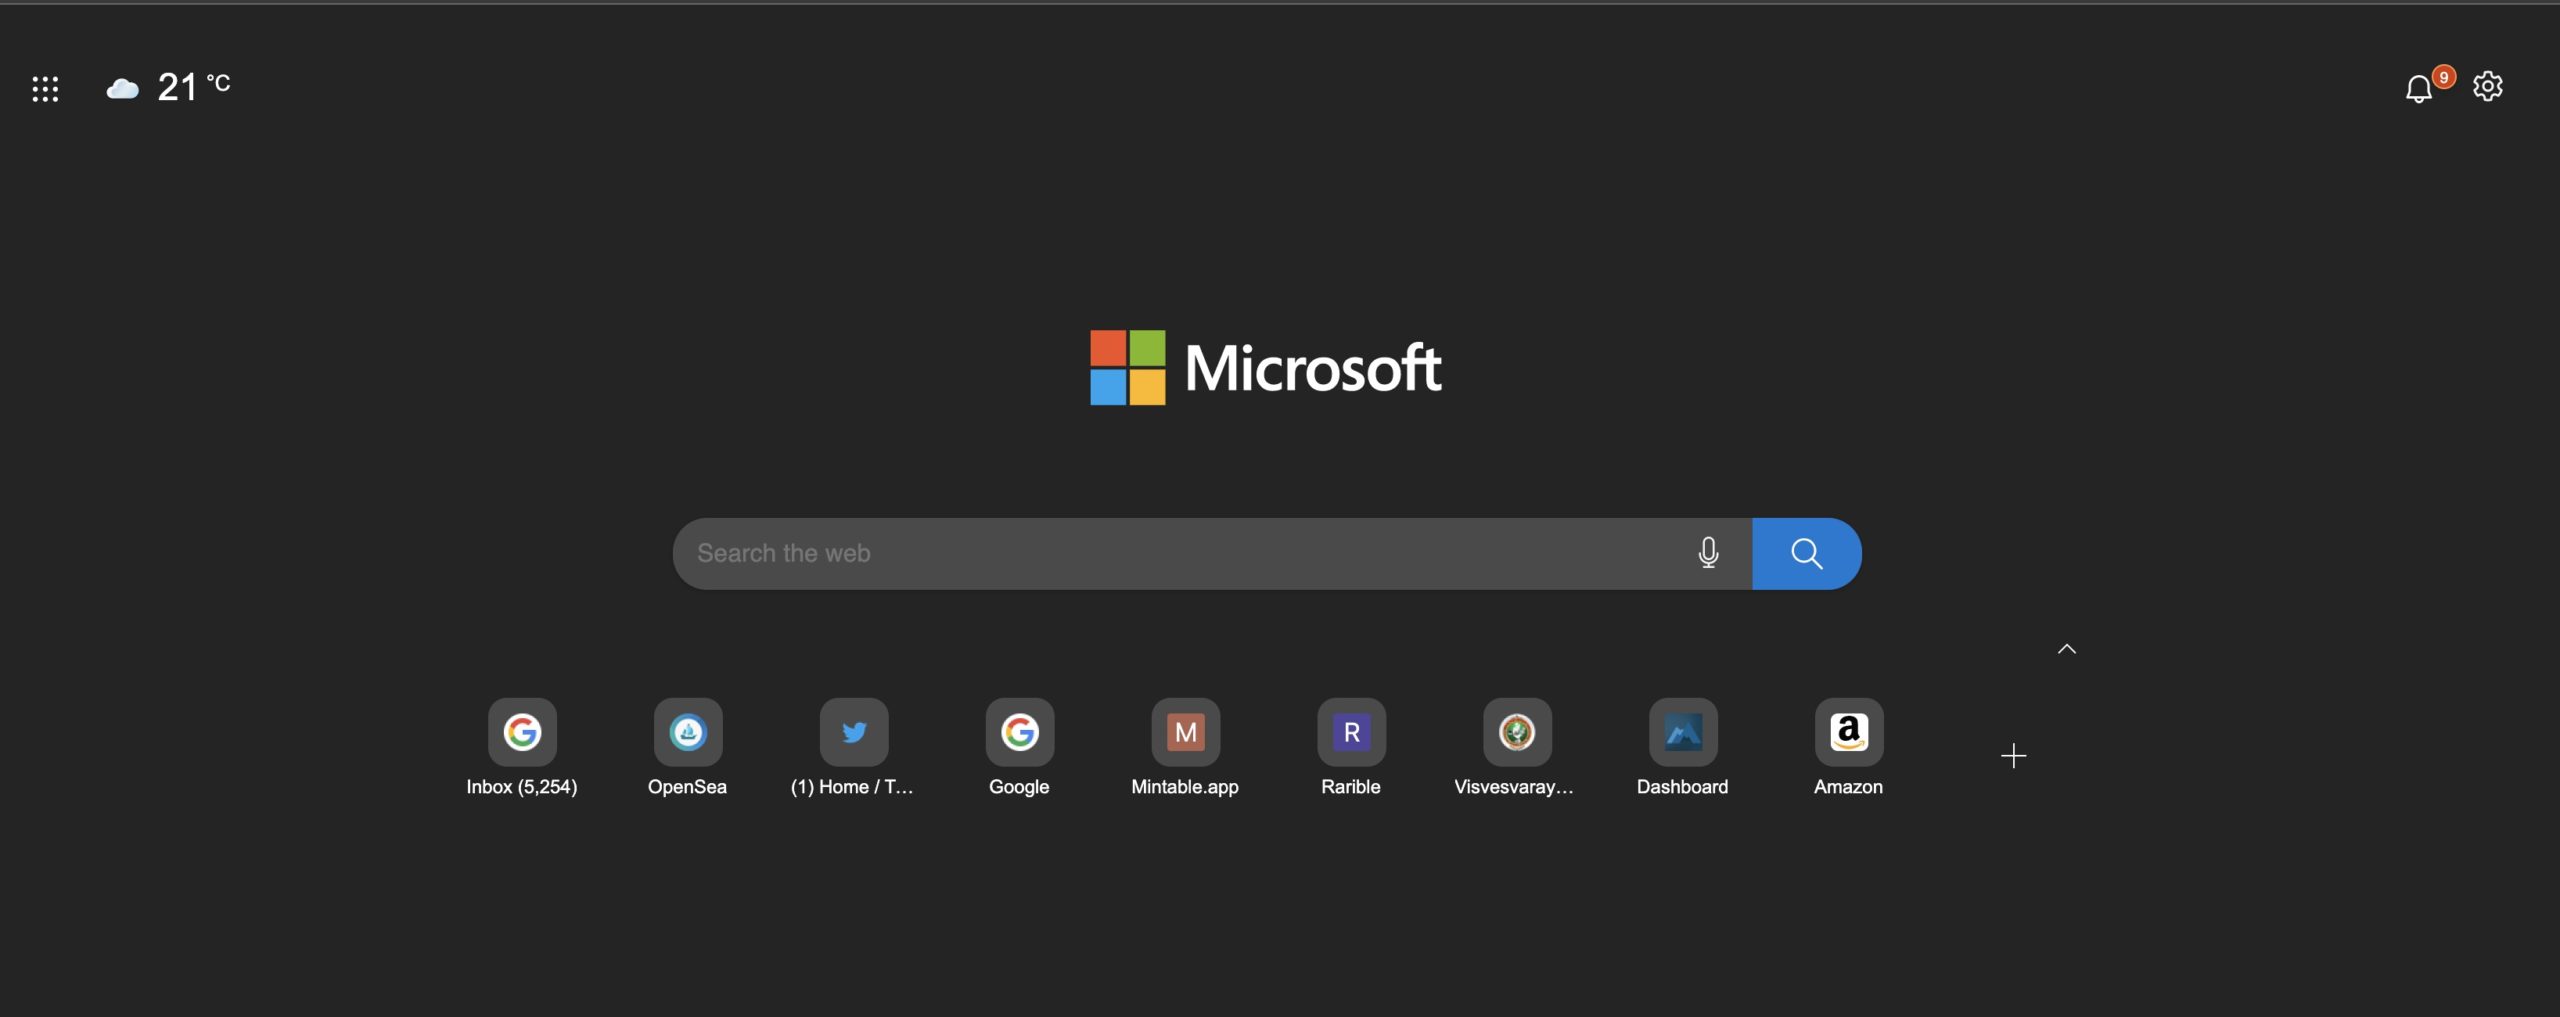Open the Amazon quick link

point(1848,747)
